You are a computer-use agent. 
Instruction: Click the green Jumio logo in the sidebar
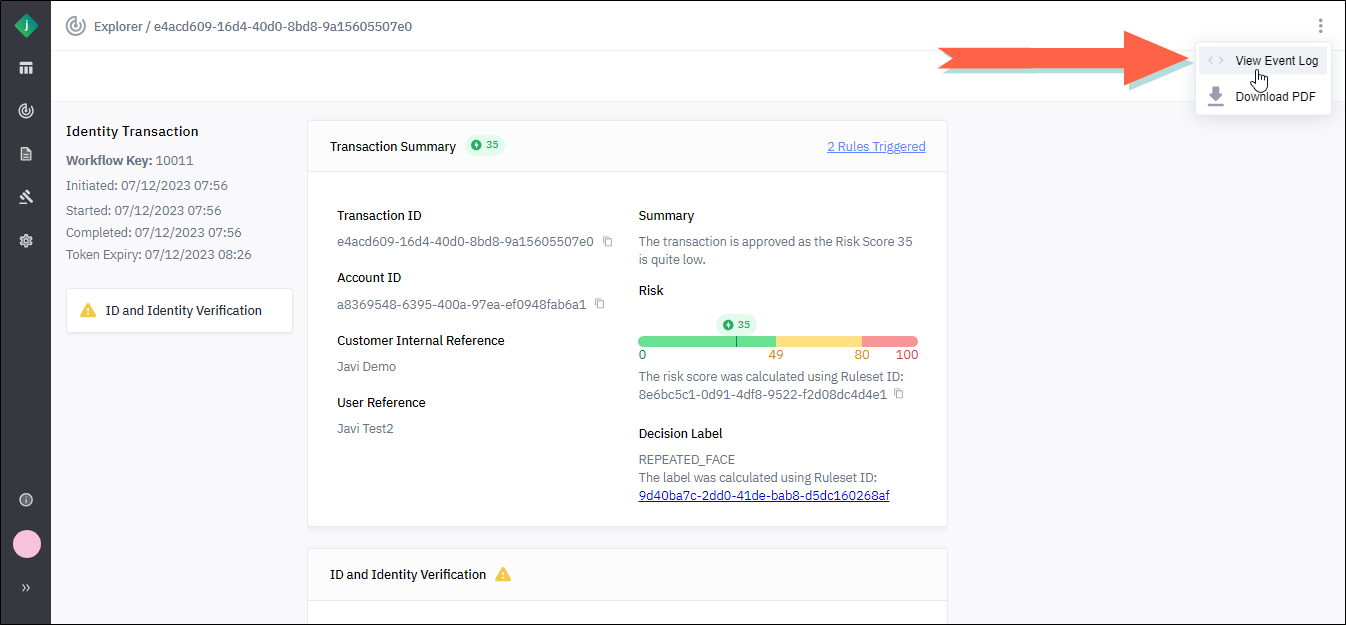pyautogui.click(x=26, y=26)
